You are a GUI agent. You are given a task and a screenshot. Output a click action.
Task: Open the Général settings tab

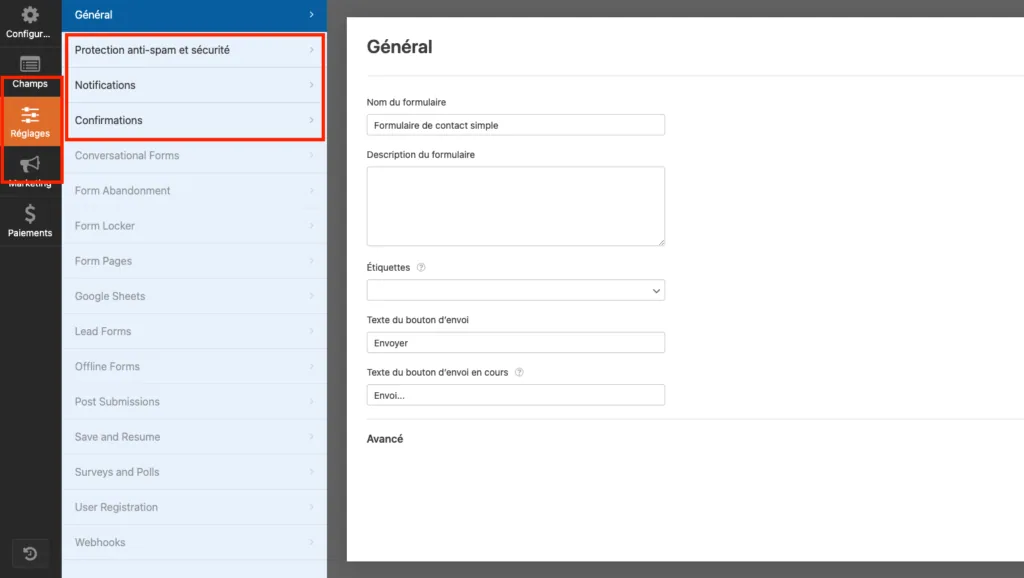(x=194, y=15)
